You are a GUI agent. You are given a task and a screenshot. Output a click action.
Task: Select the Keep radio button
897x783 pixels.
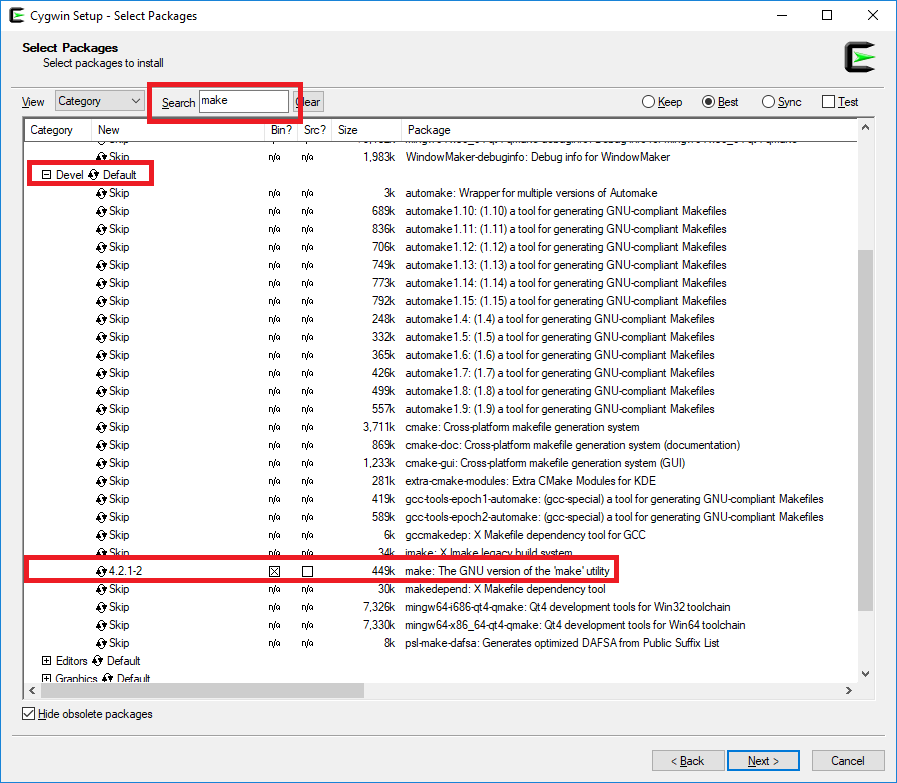point(648,102)
